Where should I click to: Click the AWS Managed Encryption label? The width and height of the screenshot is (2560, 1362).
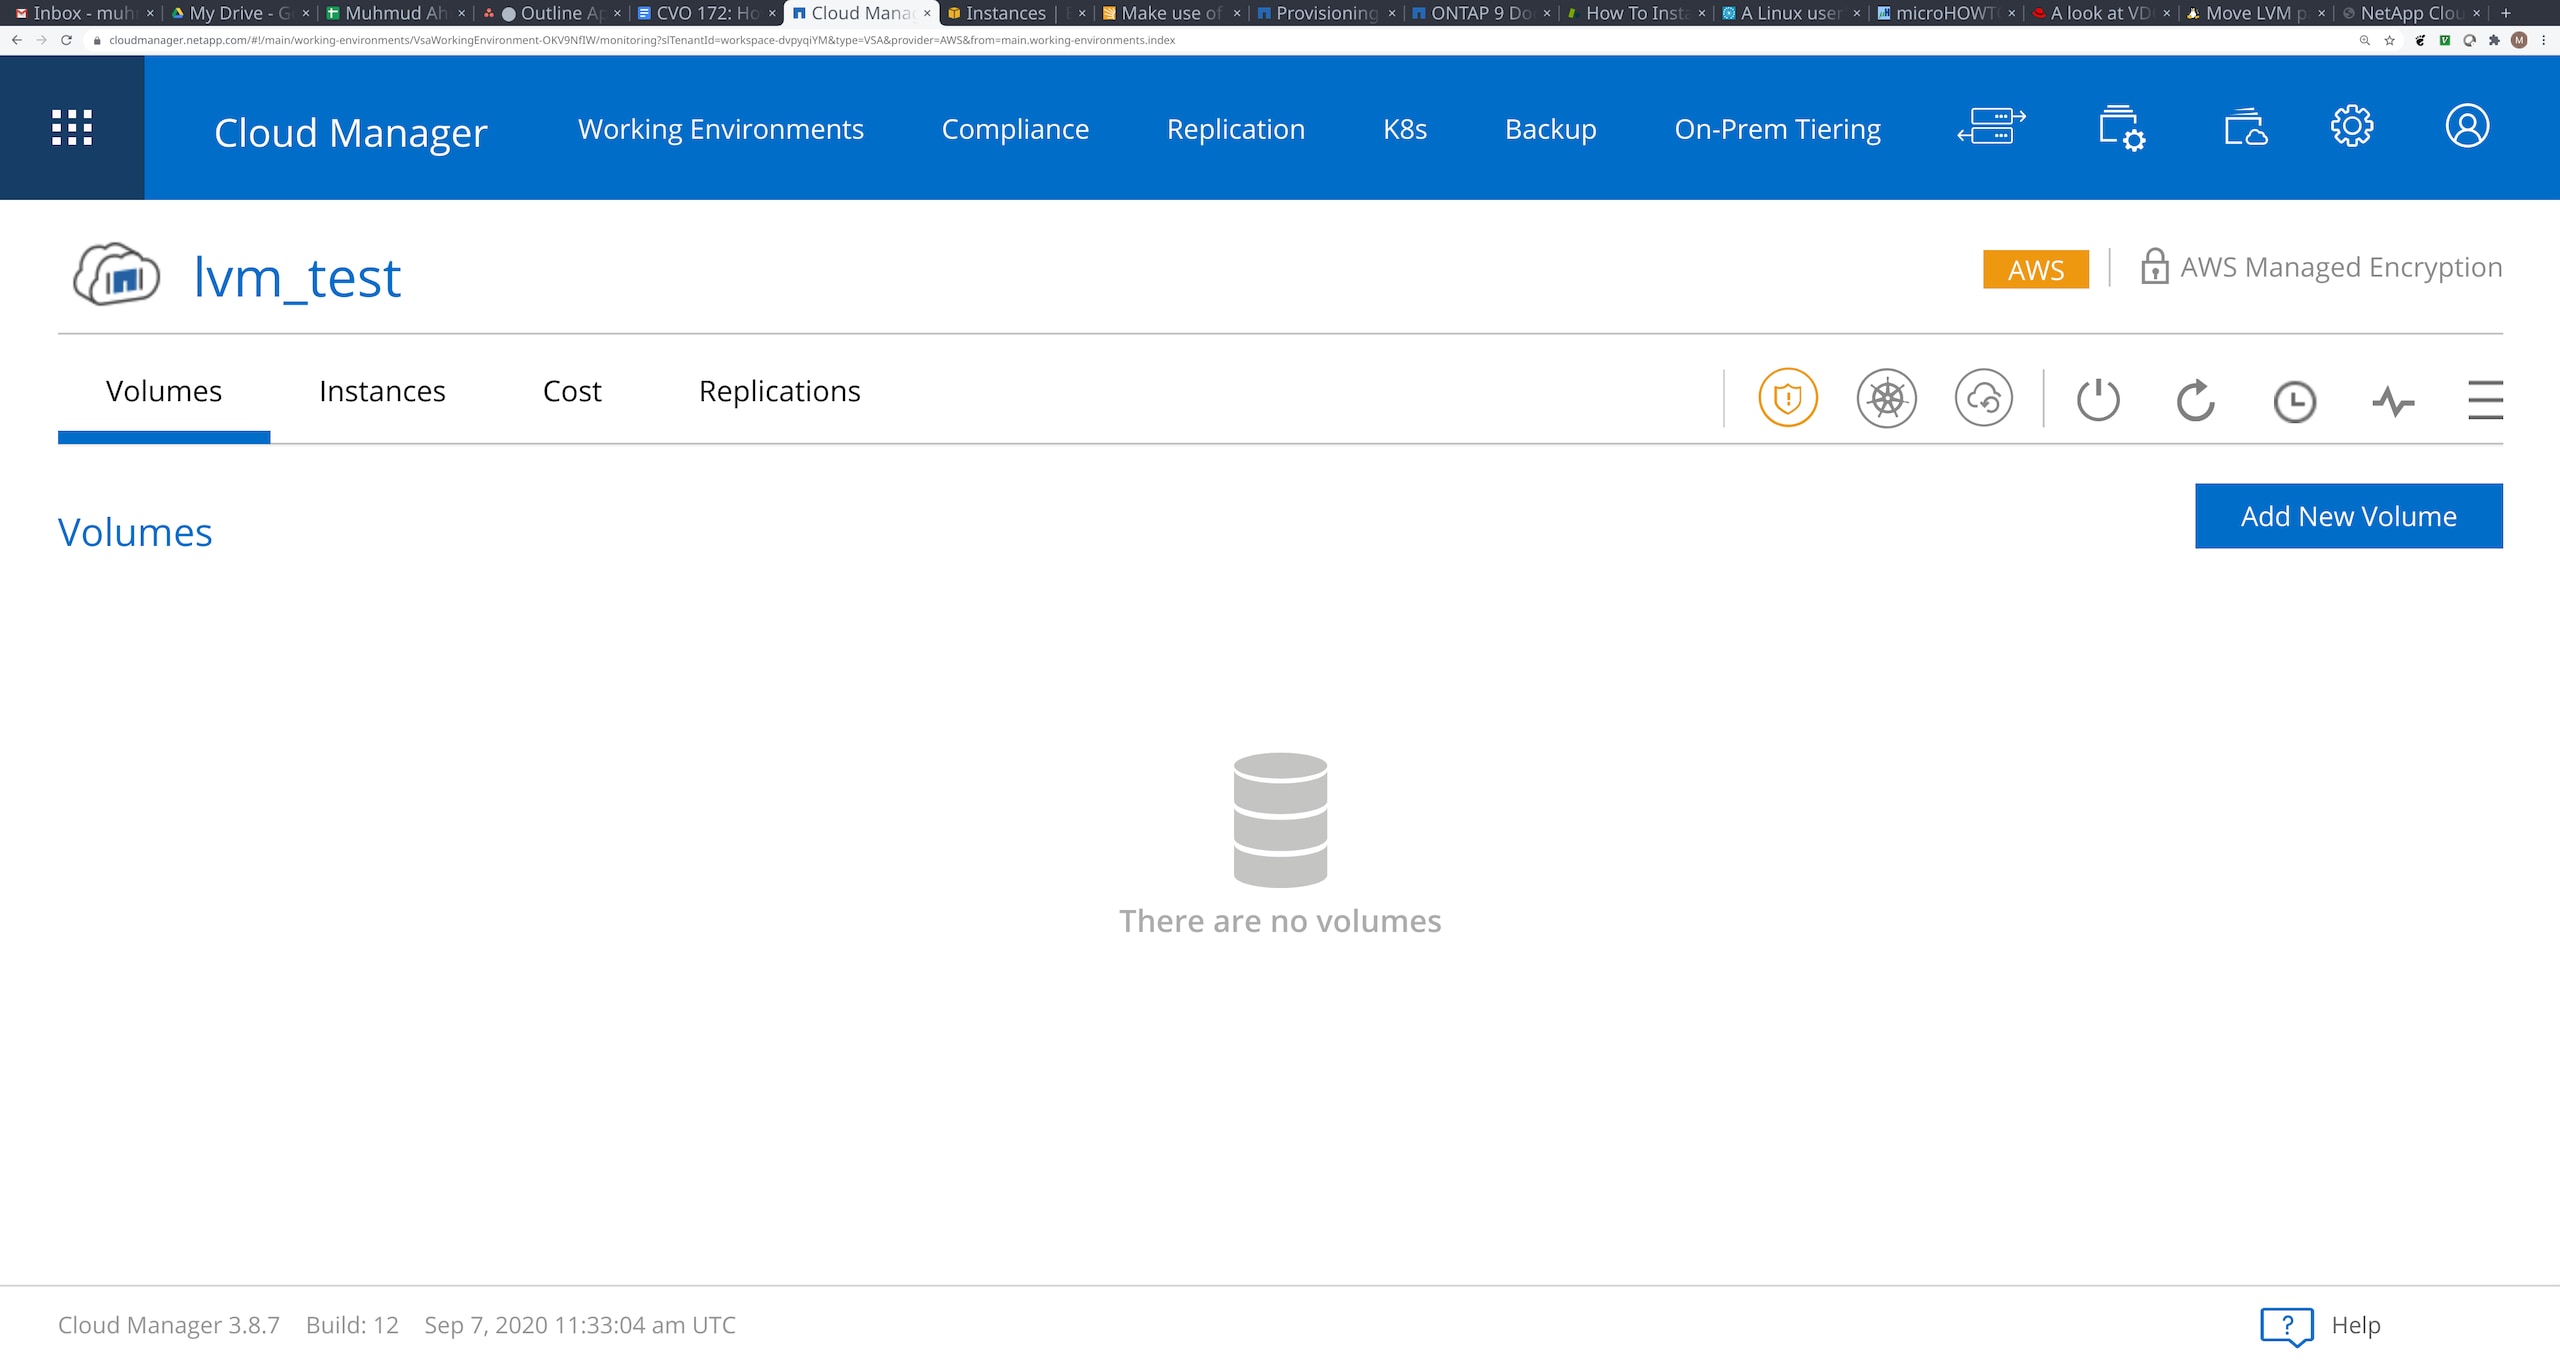pyautogui.click(x=2341, y=267)
